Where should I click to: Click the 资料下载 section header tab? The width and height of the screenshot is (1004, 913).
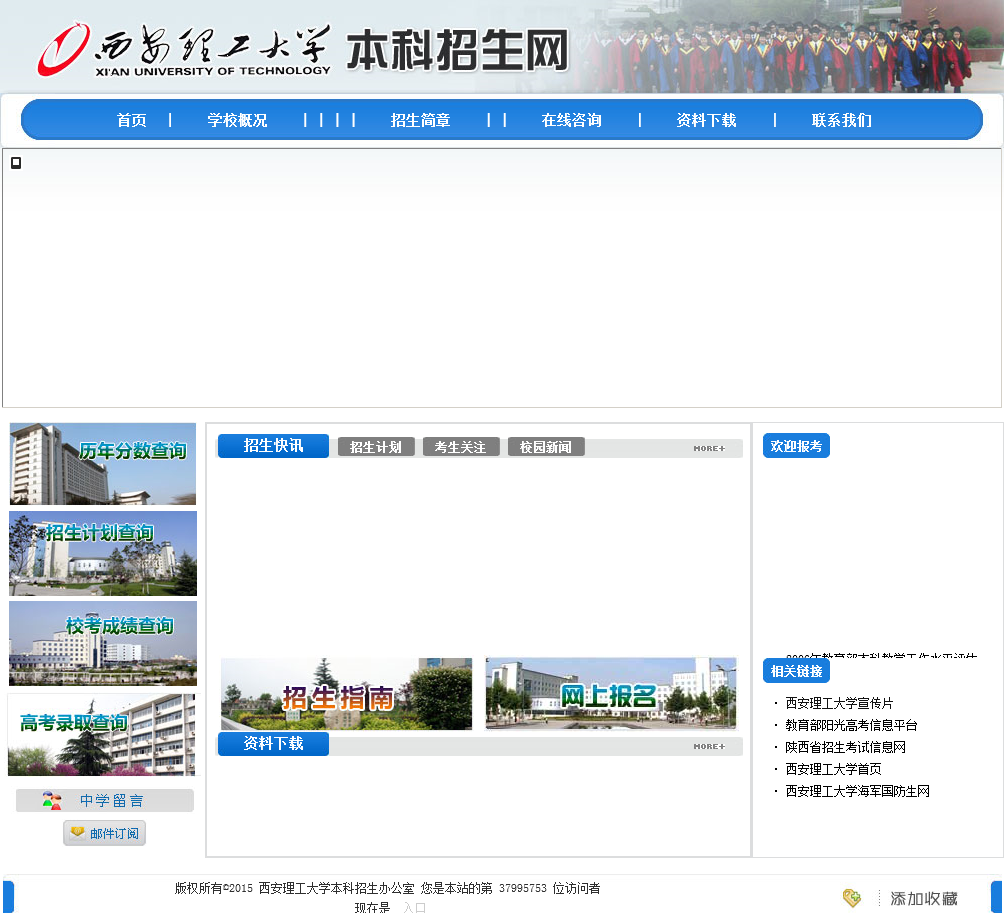click(273, 744)
